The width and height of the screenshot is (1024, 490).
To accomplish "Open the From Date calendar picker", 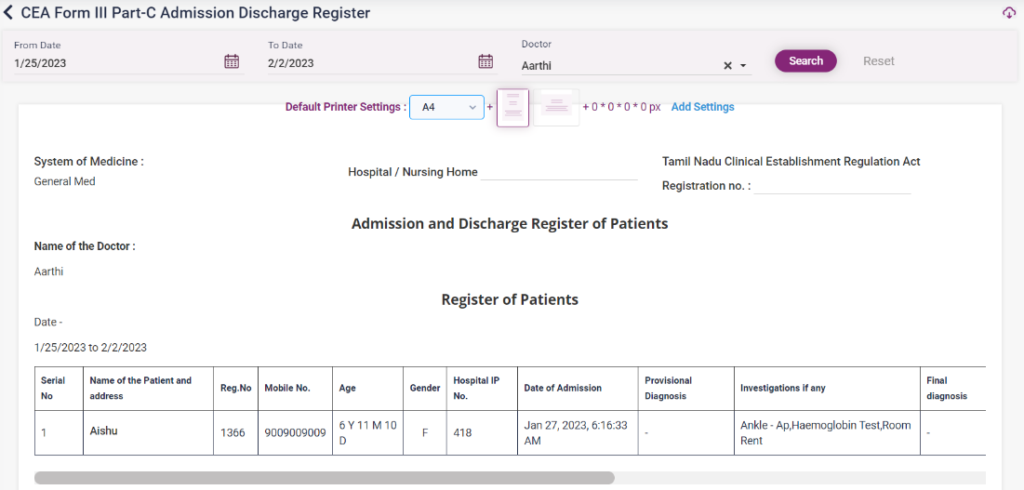I will coord(231,62).
